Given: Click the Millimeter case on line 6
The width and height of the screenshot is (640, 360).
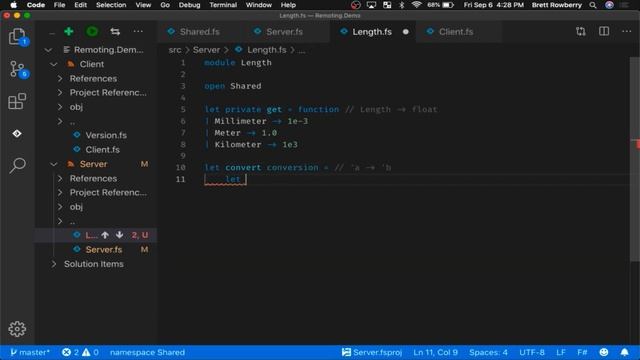Looking at the screenshot, I should (x=240, y=121).
